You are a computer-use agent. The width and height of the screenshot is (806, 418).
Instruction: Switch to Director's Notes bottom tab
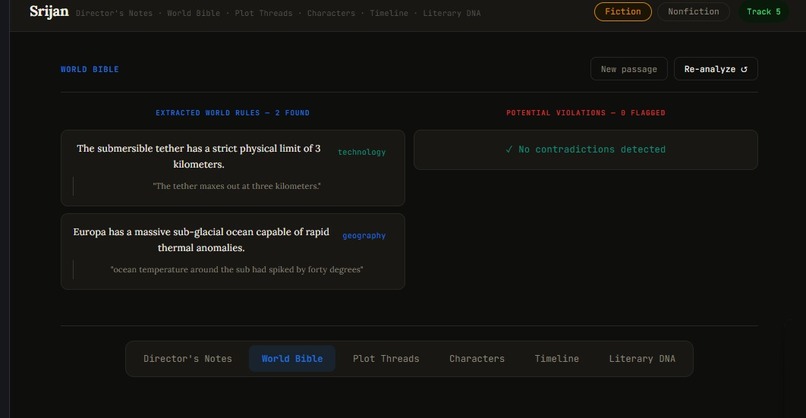coord(188,359)
